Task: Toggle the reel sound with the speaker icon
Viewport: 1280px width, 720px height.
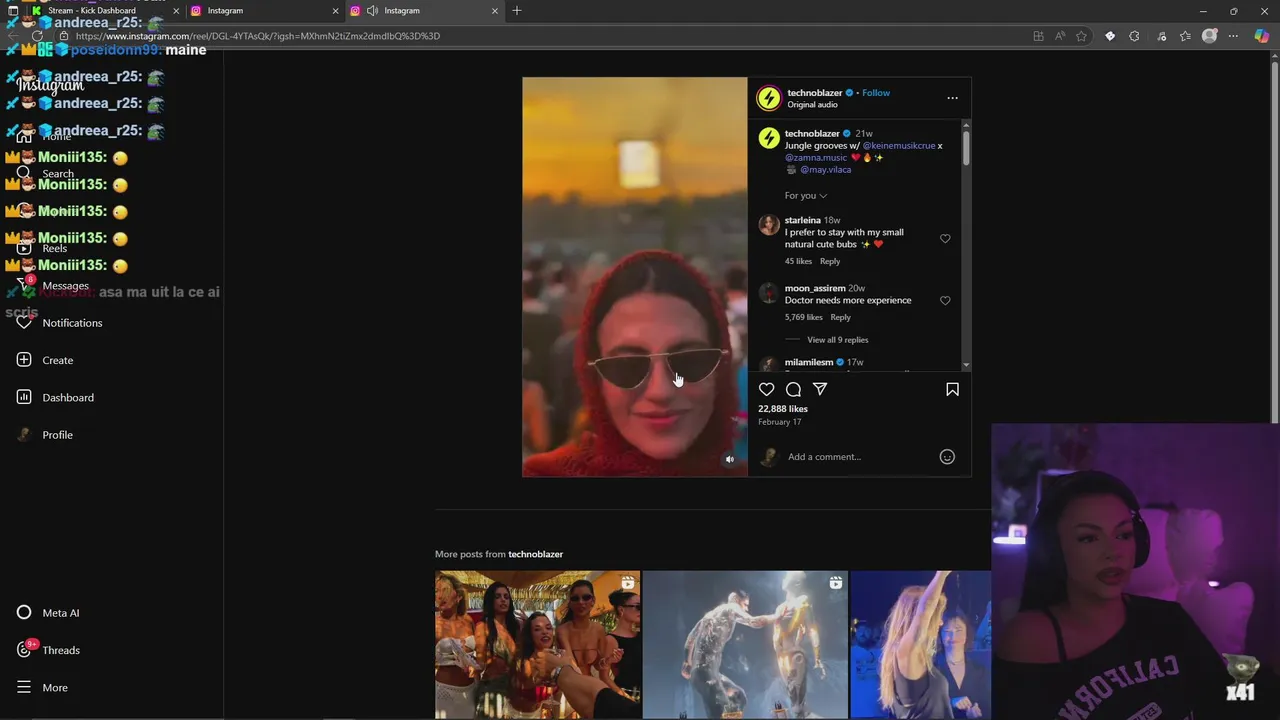Action: click(x=730, y=459)
